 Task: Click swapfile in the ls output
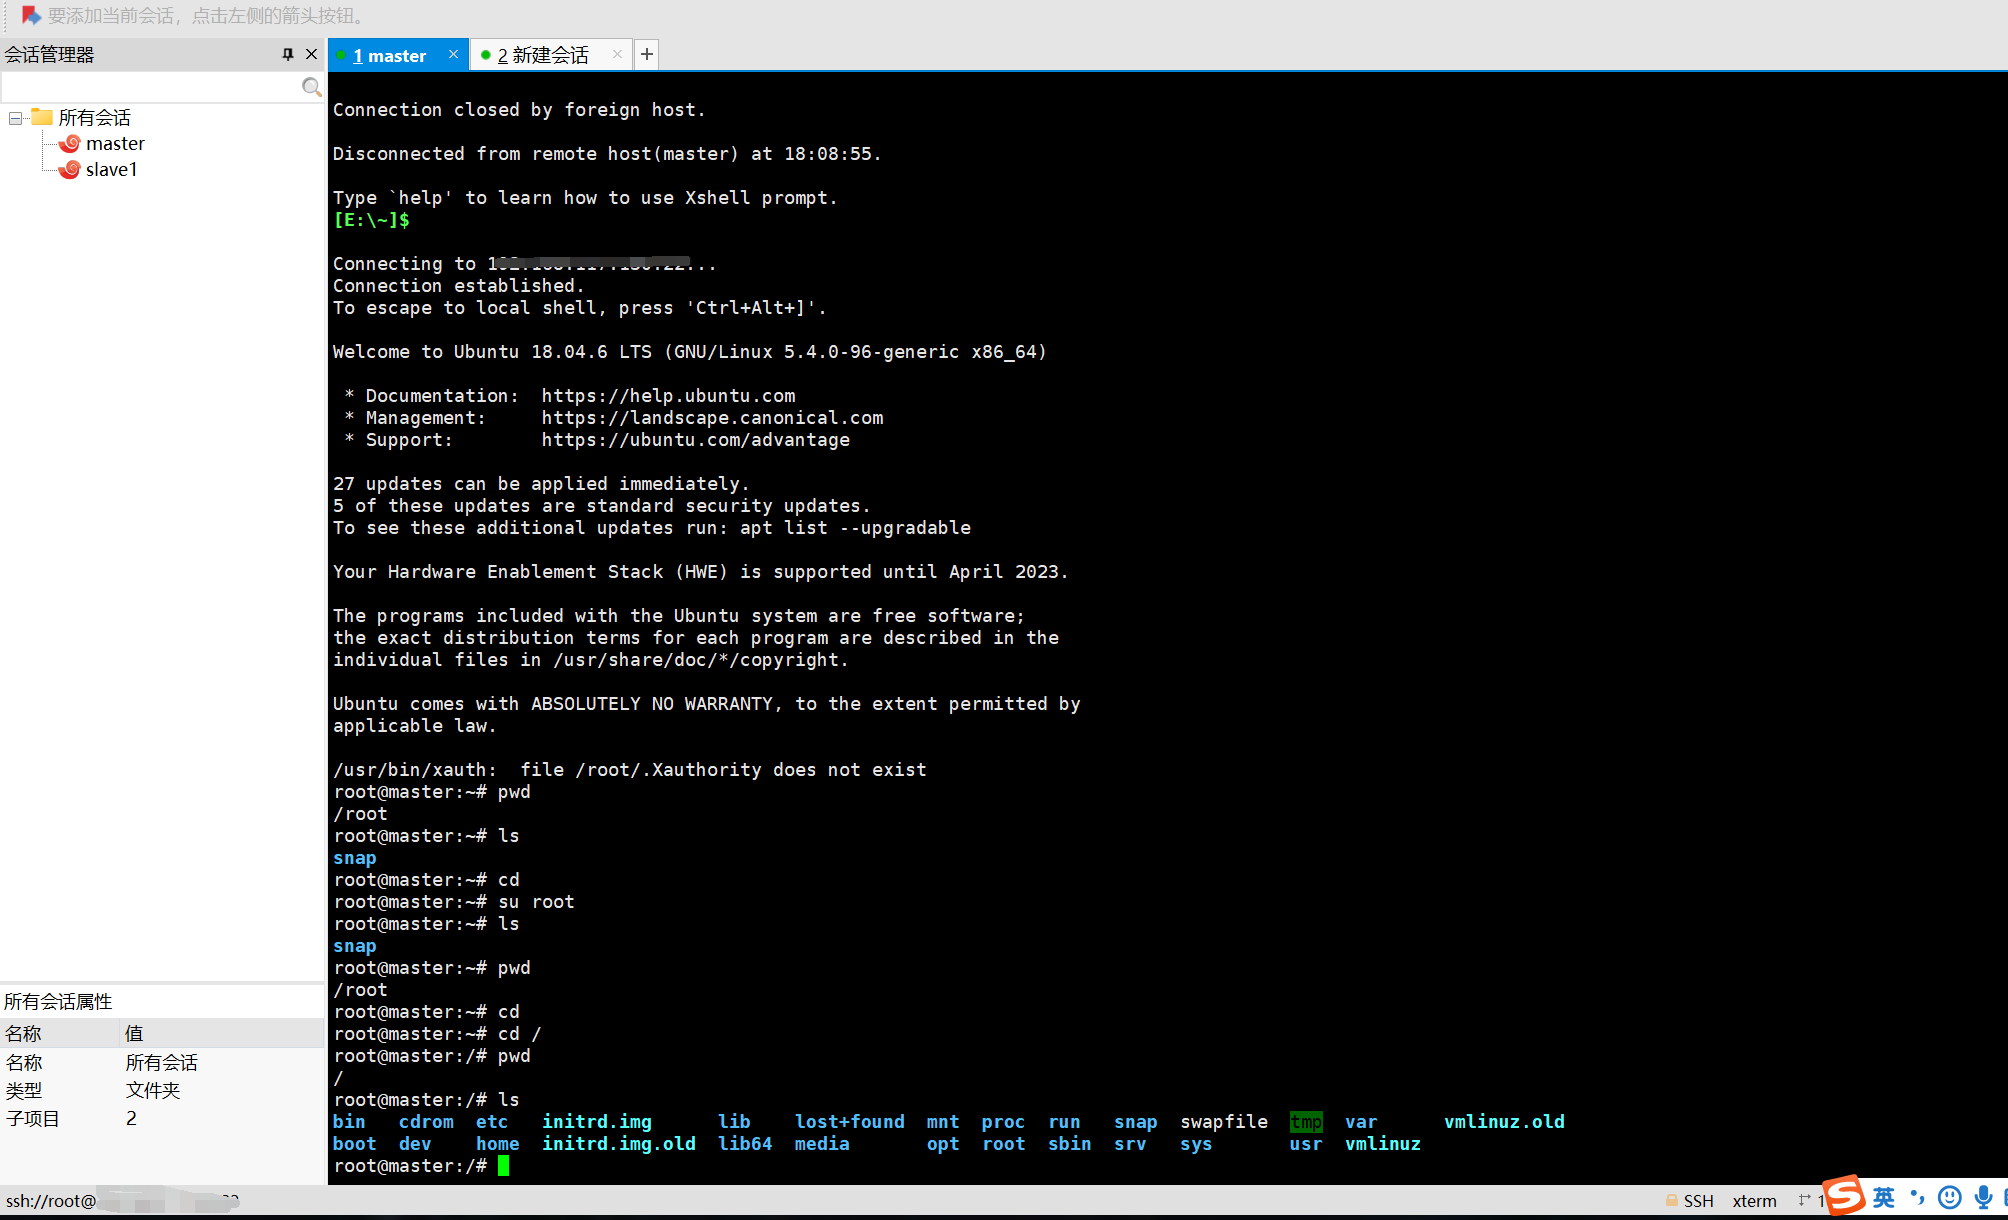(1224, 1122)
